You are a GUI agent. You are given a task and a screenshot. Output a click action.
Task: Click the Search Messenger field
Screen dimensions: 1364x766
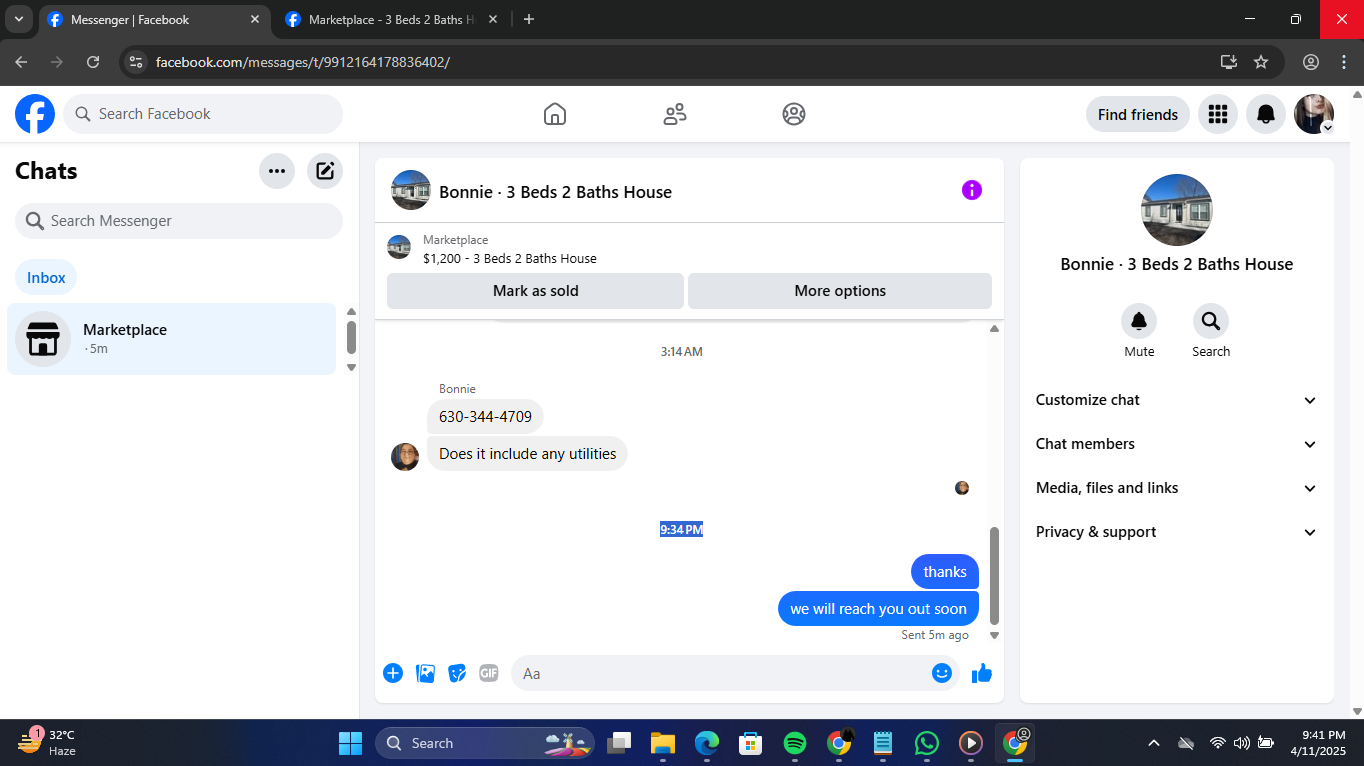[x=179, y=221]
